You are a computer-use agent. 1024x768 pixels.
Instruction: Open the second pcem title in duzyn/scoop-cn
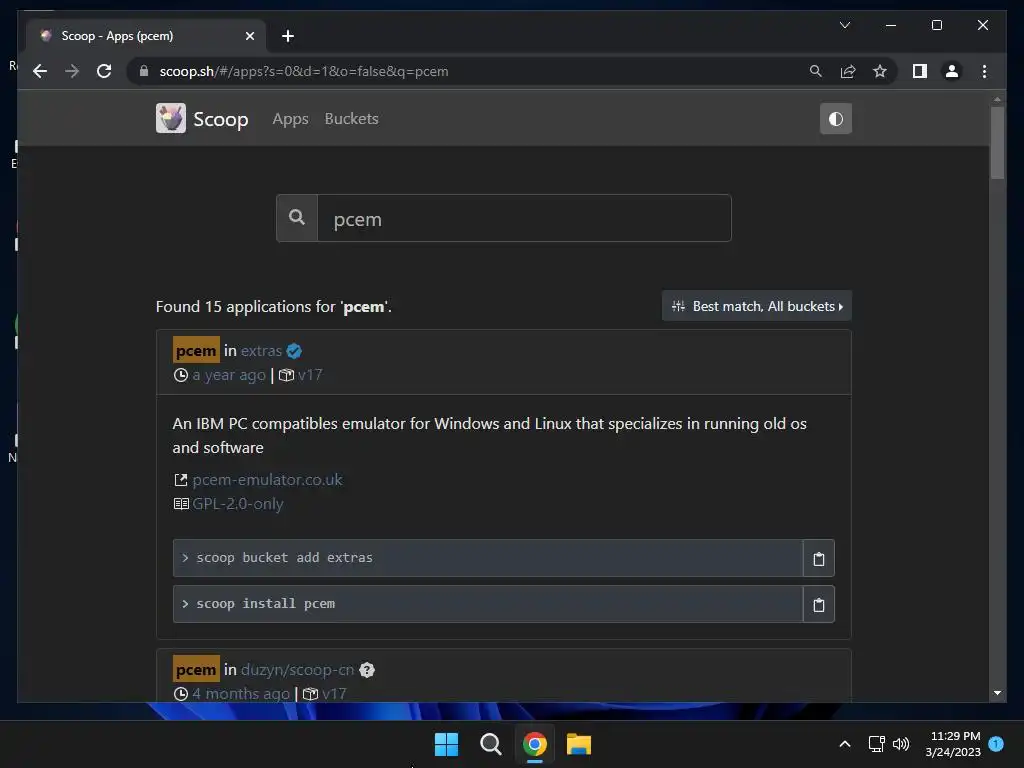tap(196, 669)
